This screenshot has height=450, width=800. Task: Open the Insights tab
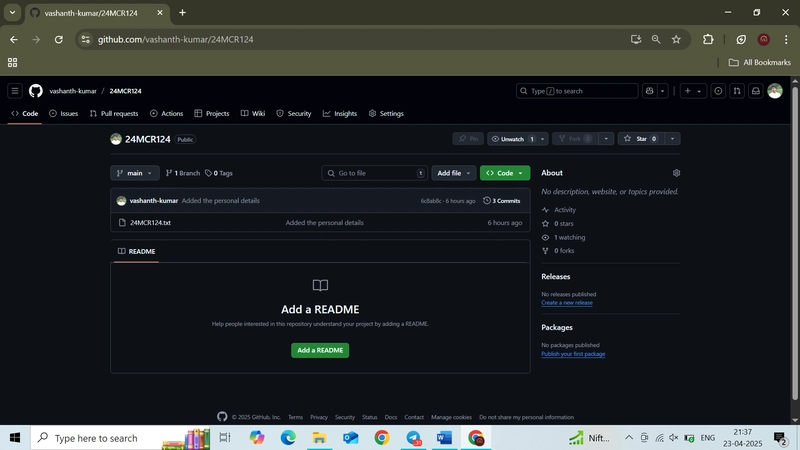[340, 113]
